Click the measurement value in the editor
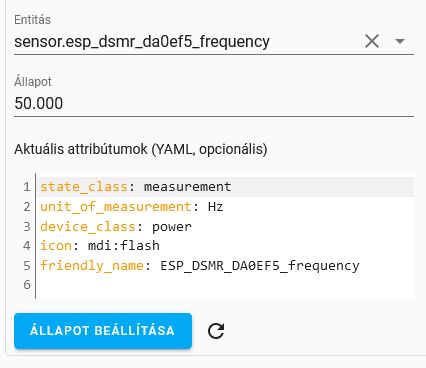This screenshot has width=426, height=368. (x=187, y=187)
